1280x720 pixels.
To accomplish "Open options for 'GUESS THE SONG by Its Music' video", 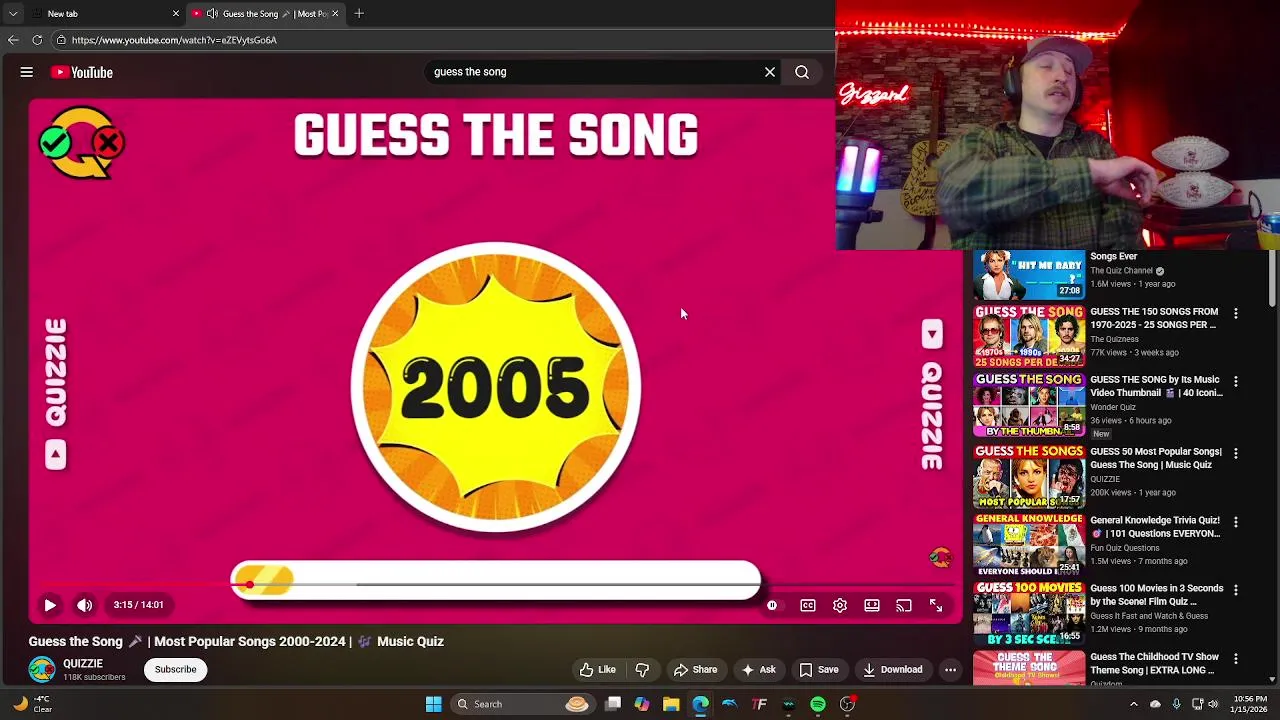I will tap(1236, 382).
